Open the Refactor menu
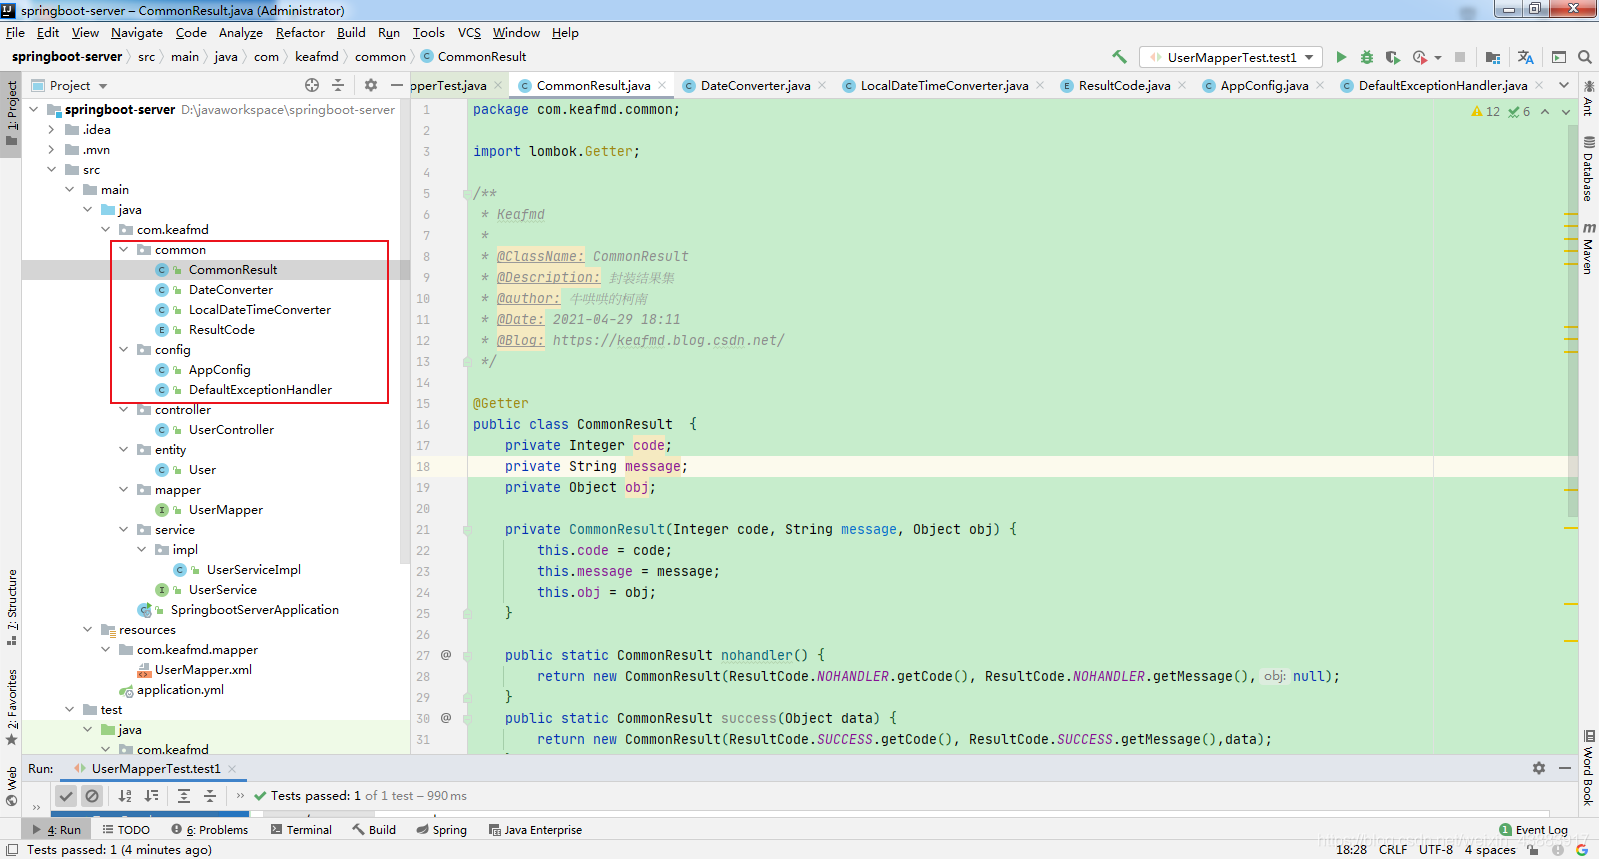The image size is (1599, 859). (x=300, y=32)
